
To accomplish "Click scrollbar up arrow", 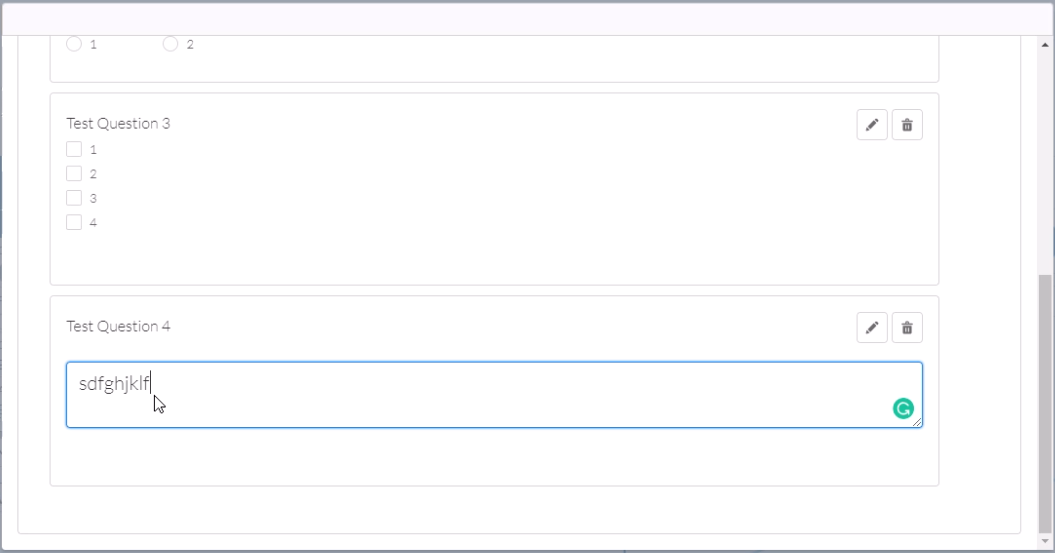I will click(x=1045, y=45).
